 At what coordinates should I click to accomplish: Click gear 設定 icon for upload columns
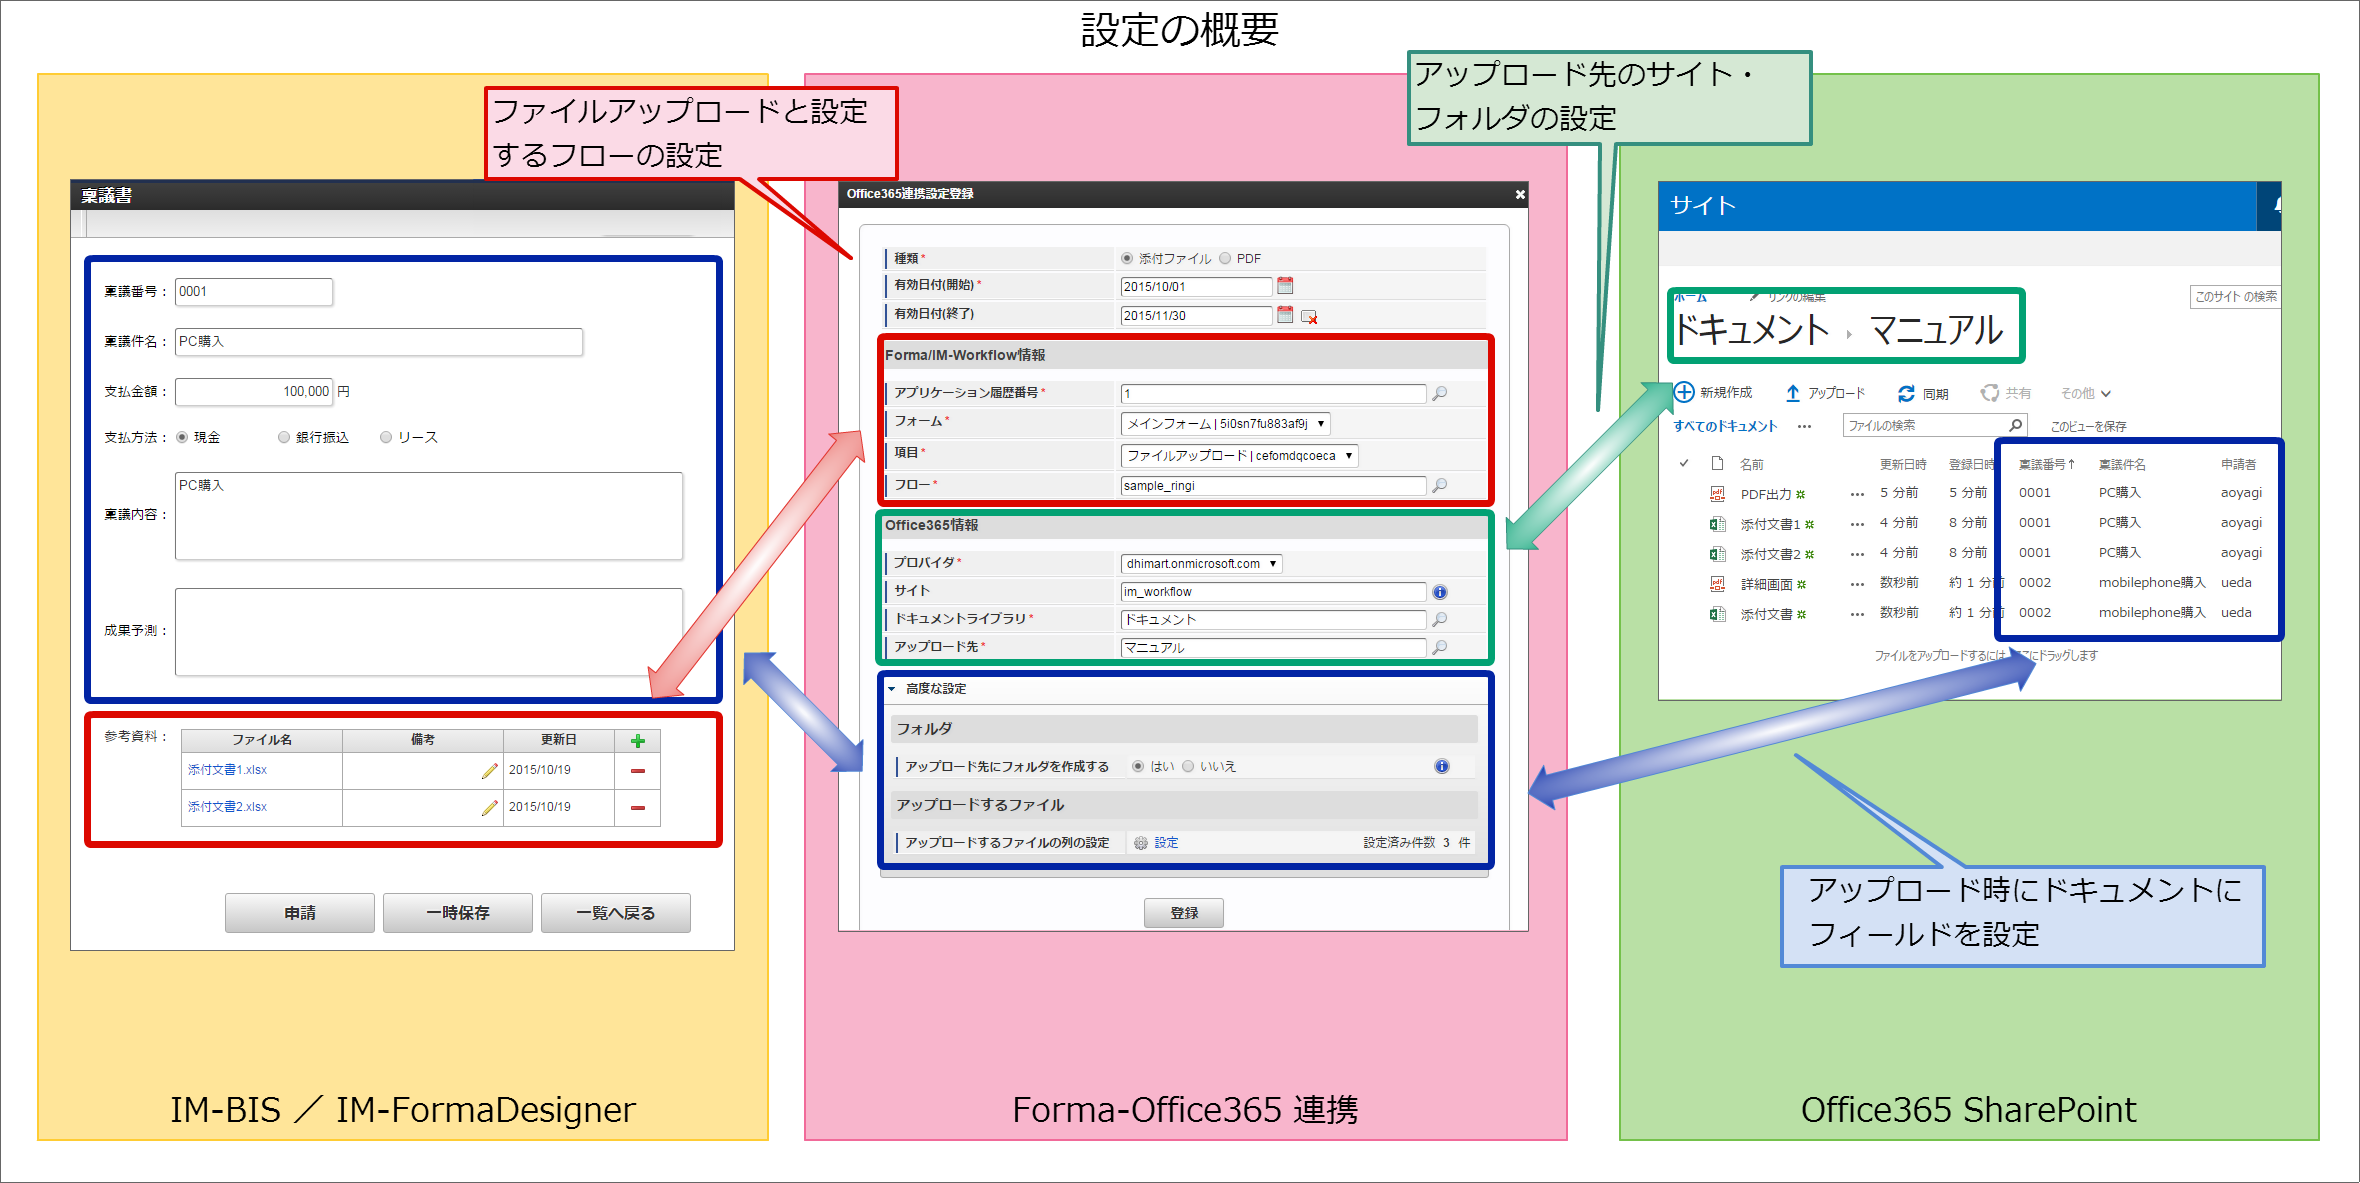point(1141,843)
